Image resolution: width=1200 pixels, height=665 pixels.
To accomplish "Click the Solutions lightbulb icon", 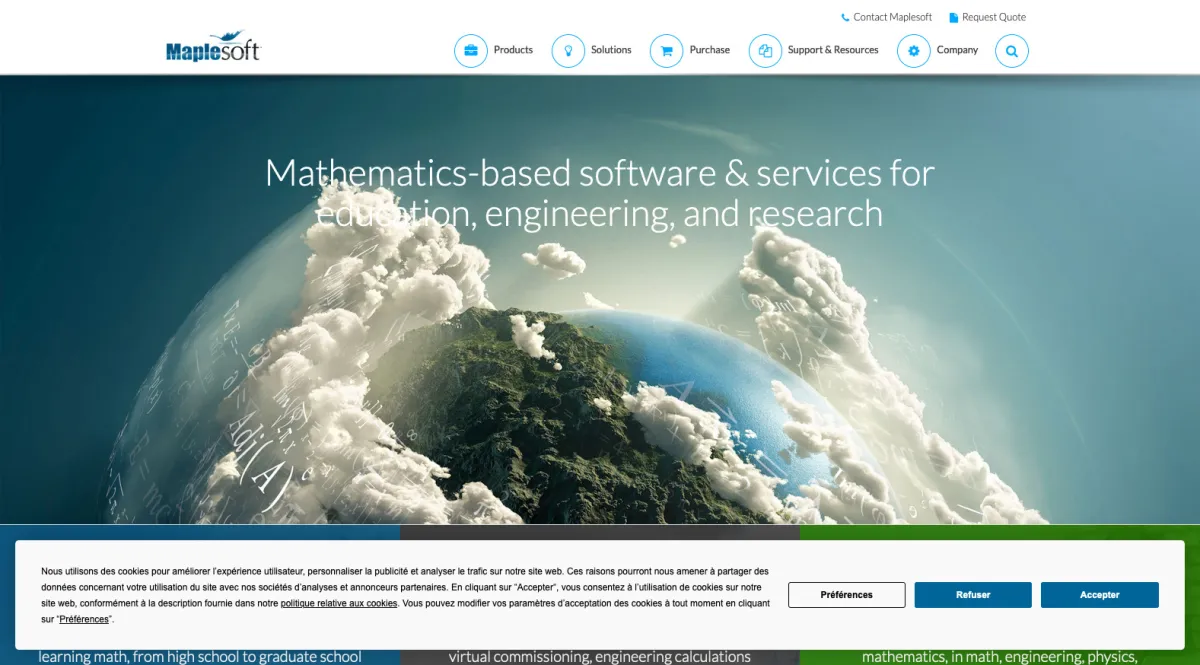I will pyautogui.click(x=568, y=51).
